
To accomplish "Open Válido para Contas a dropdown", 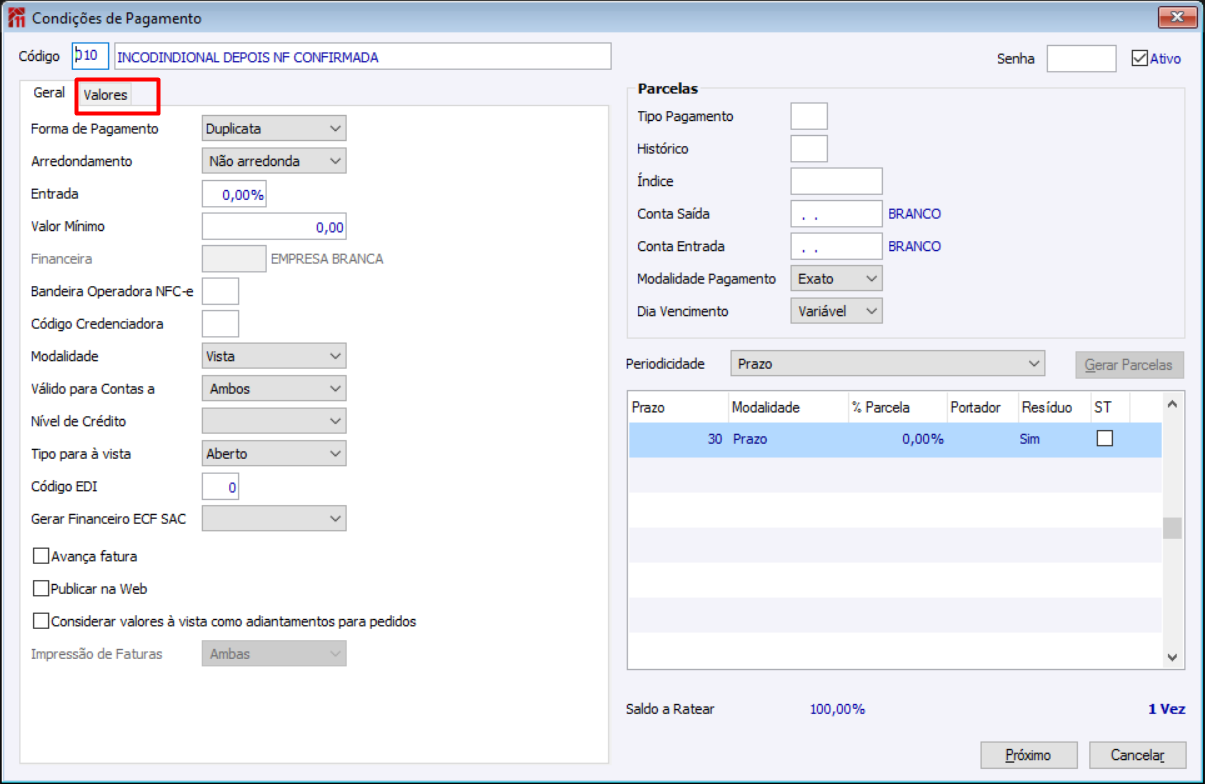I will (x=274, y=389).
